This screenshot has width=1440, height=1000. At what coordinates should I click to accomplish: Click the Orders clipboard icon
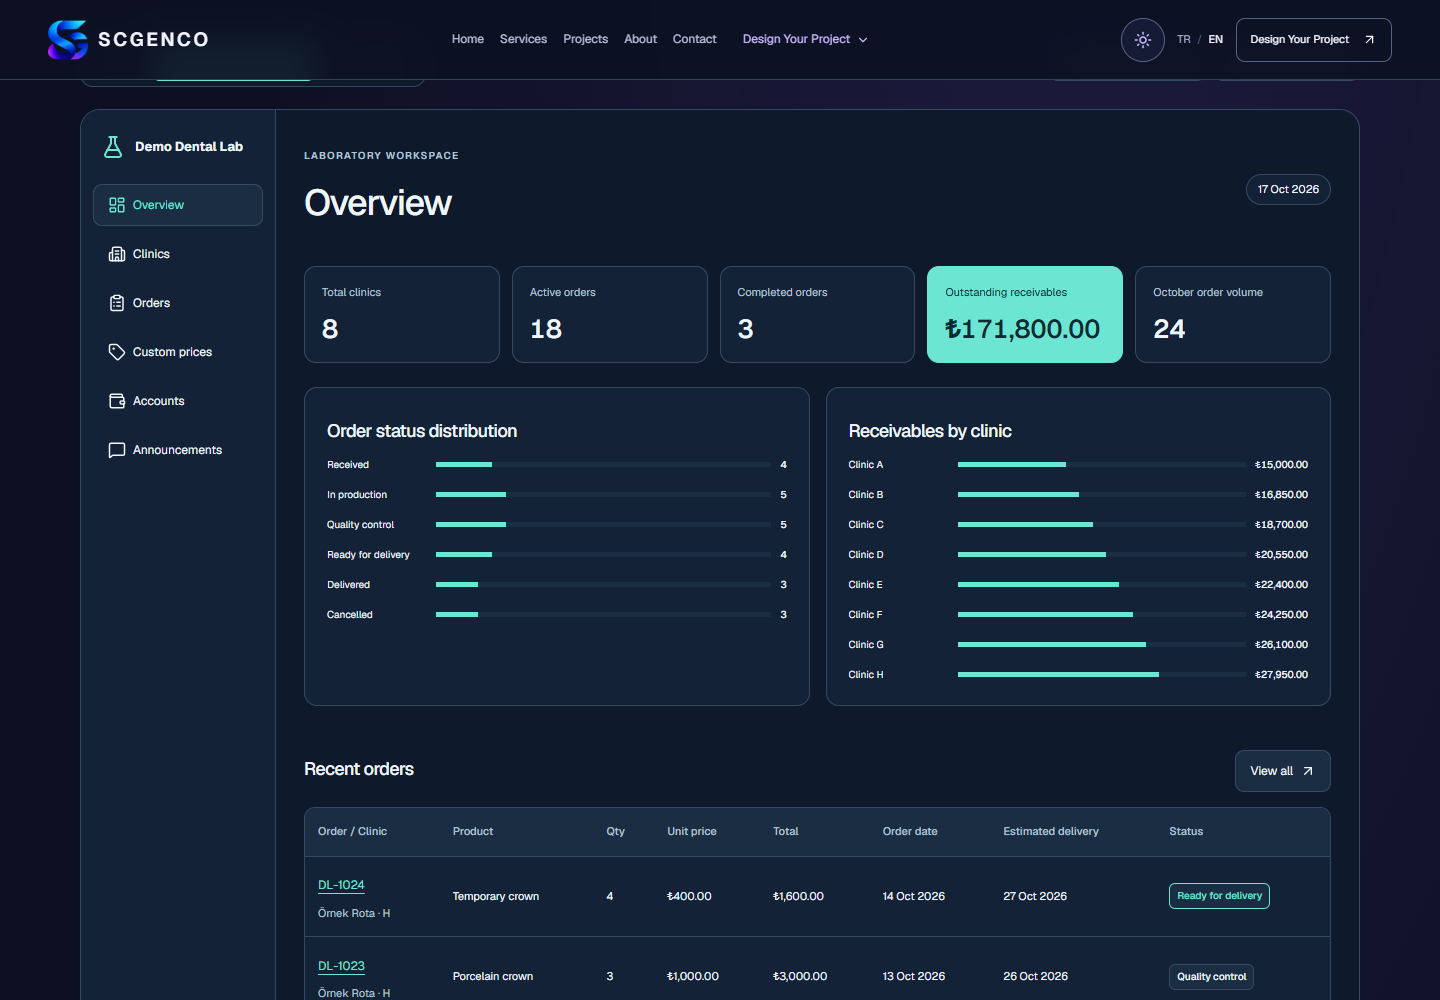click(117, 303)
